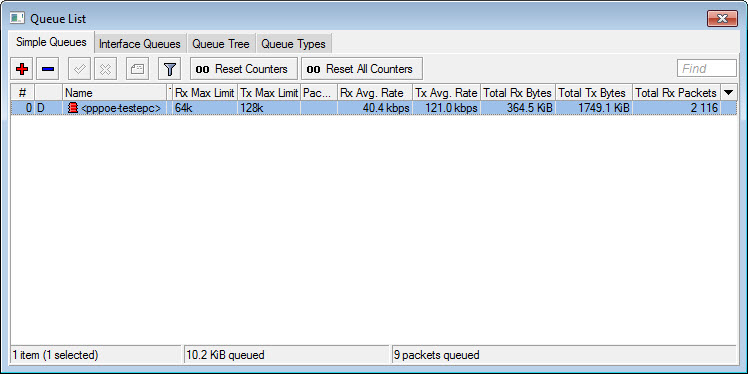The width and height of the screenshot is (748, 374).
Task: Open the comment note icon
Action: (x=137, y=69)
